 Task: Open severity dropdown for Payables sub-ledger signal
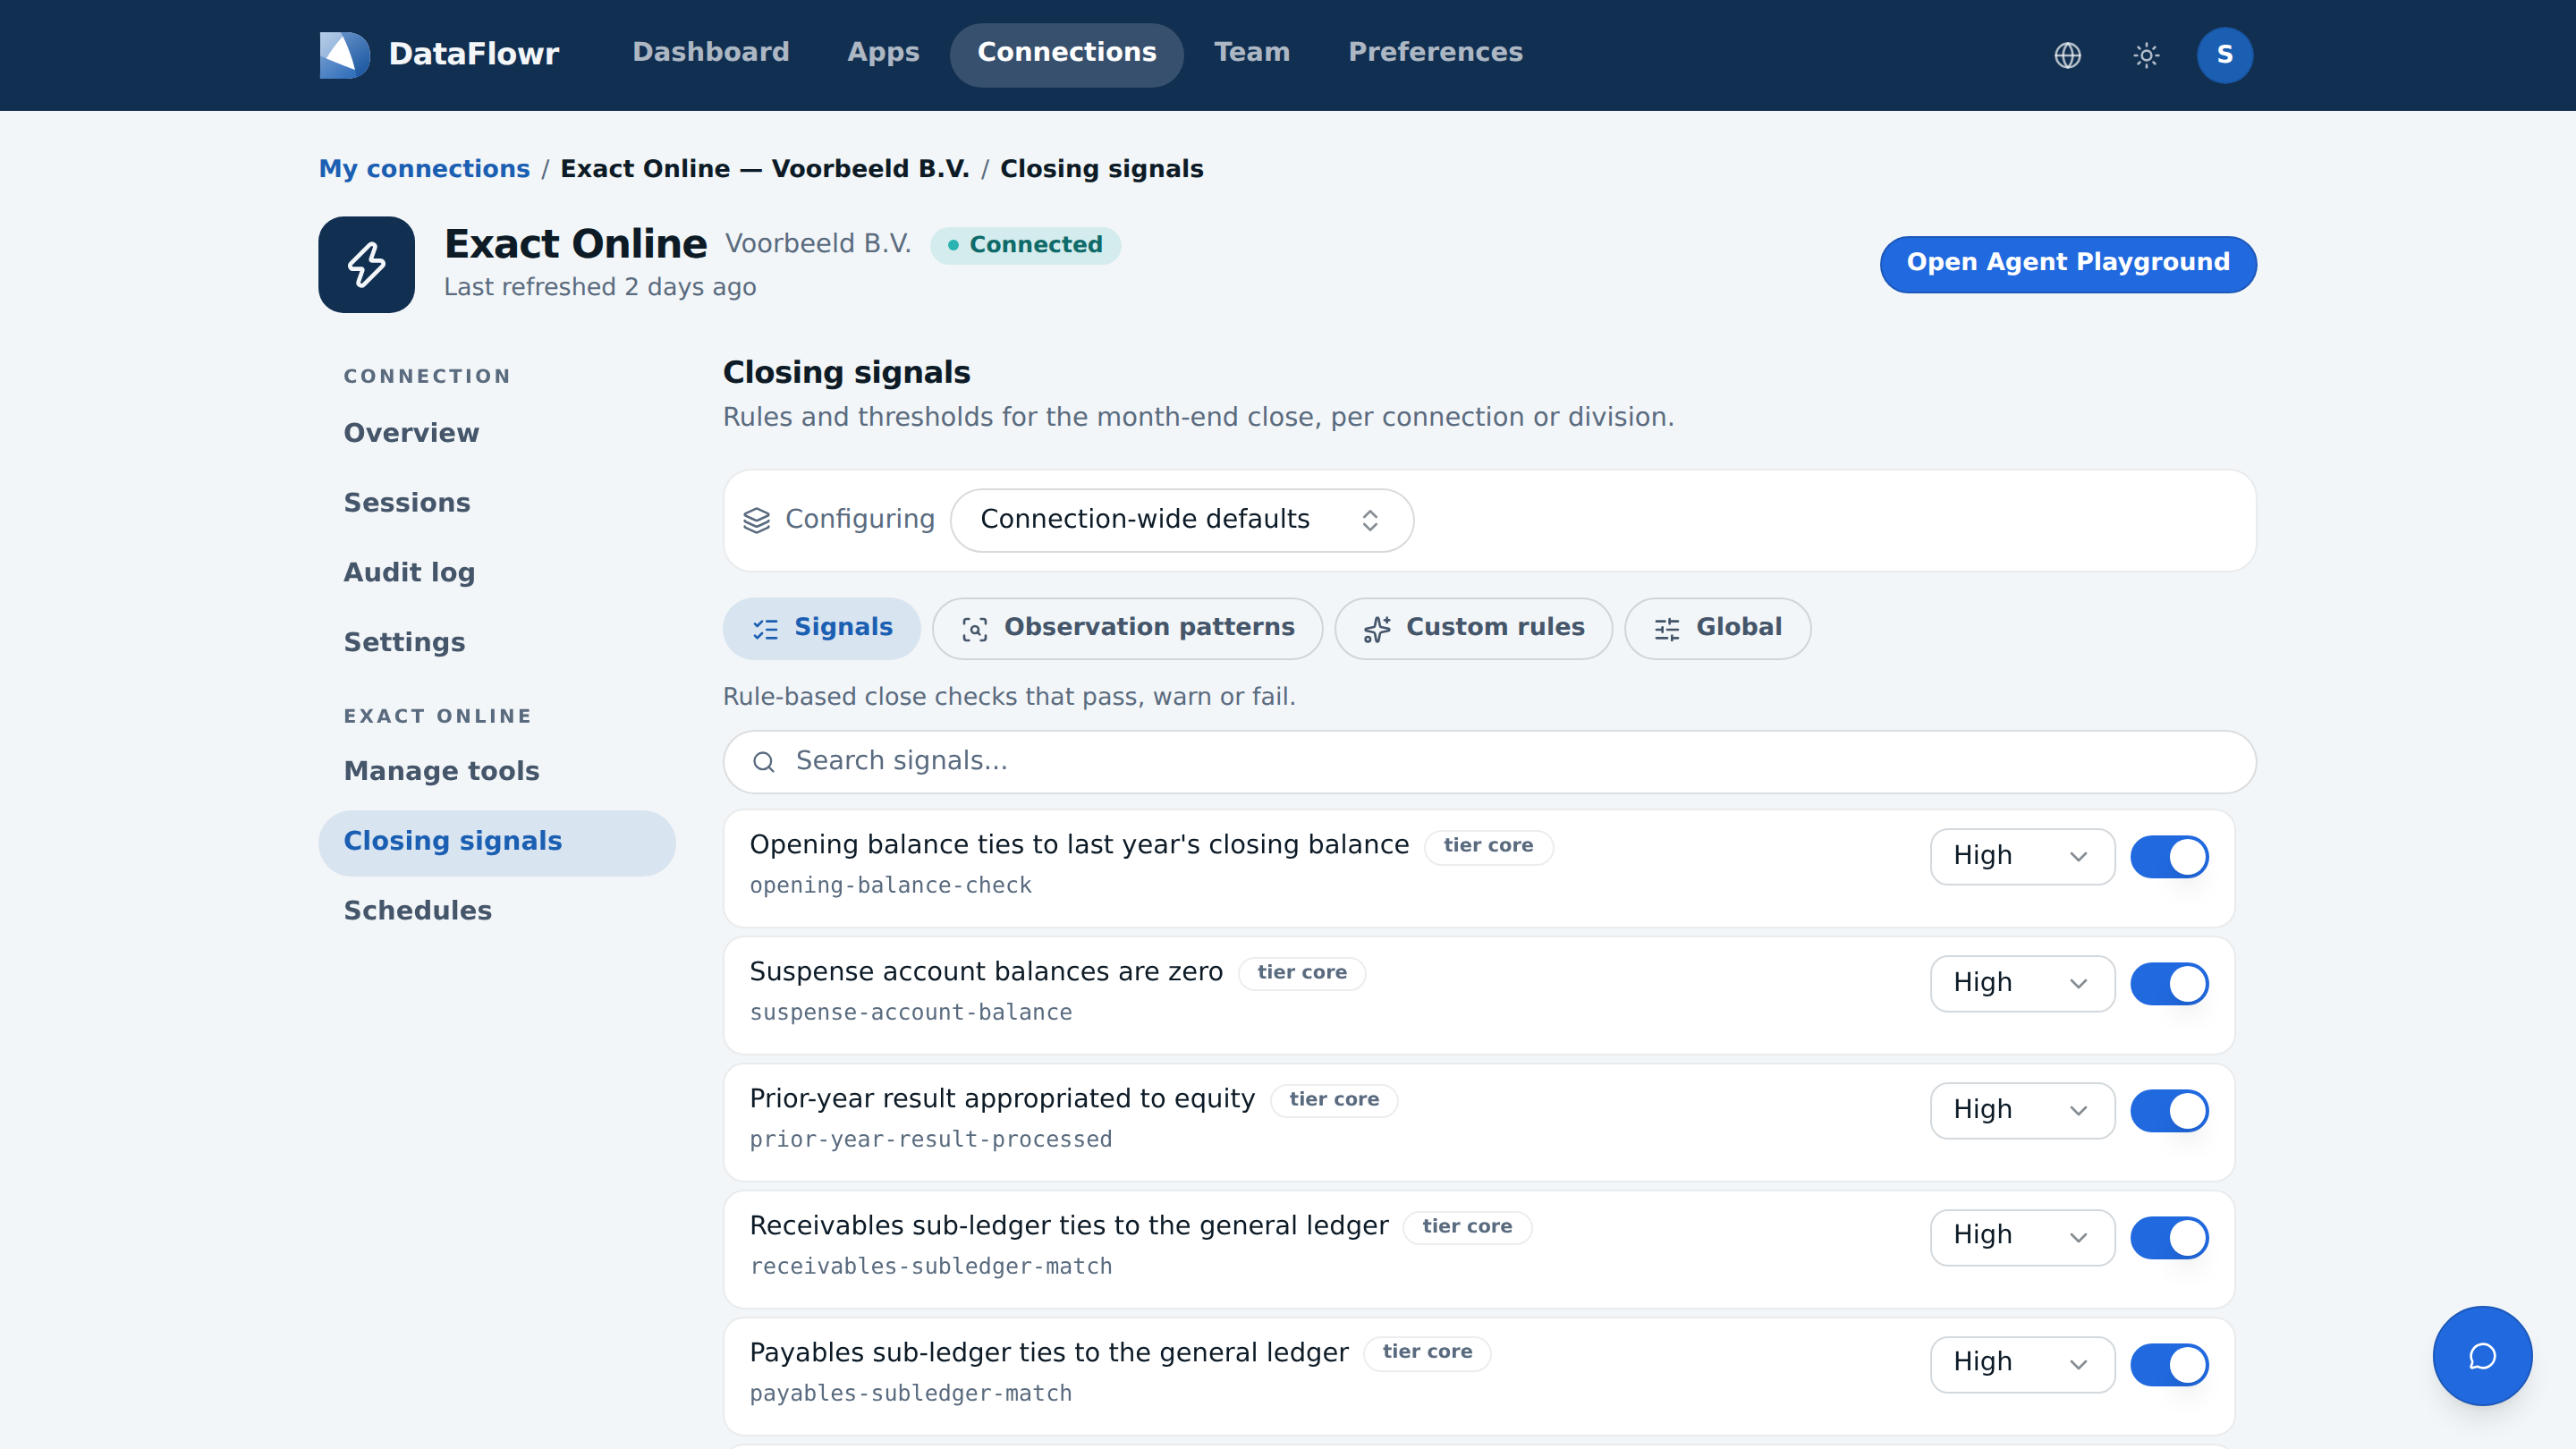(x=2022, y=1365)
